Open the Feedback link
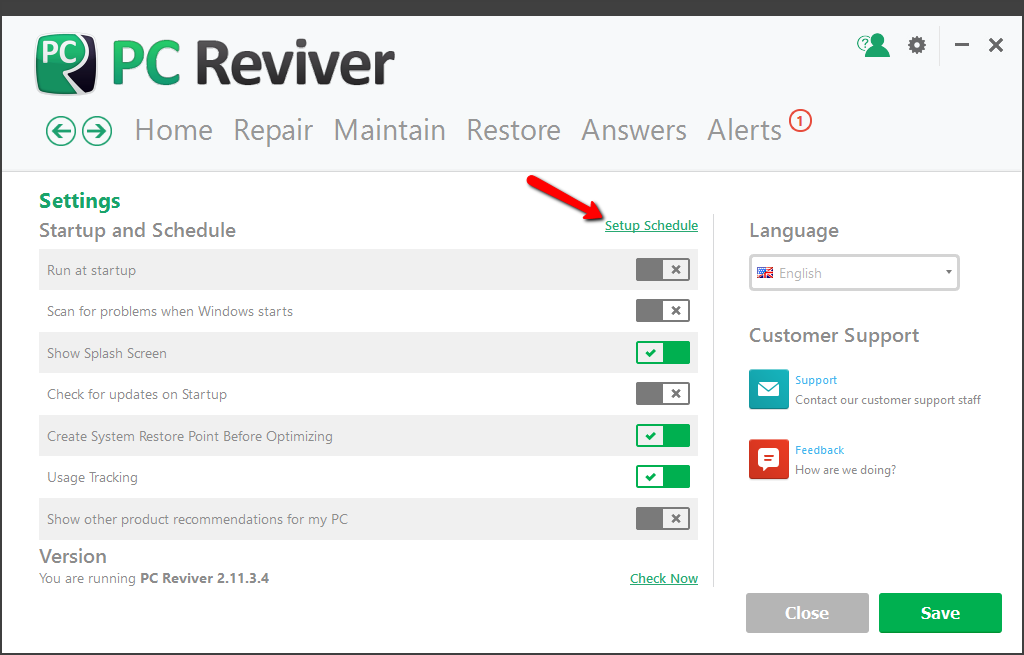Screen dimensions: 1024x655 point(820,450)
